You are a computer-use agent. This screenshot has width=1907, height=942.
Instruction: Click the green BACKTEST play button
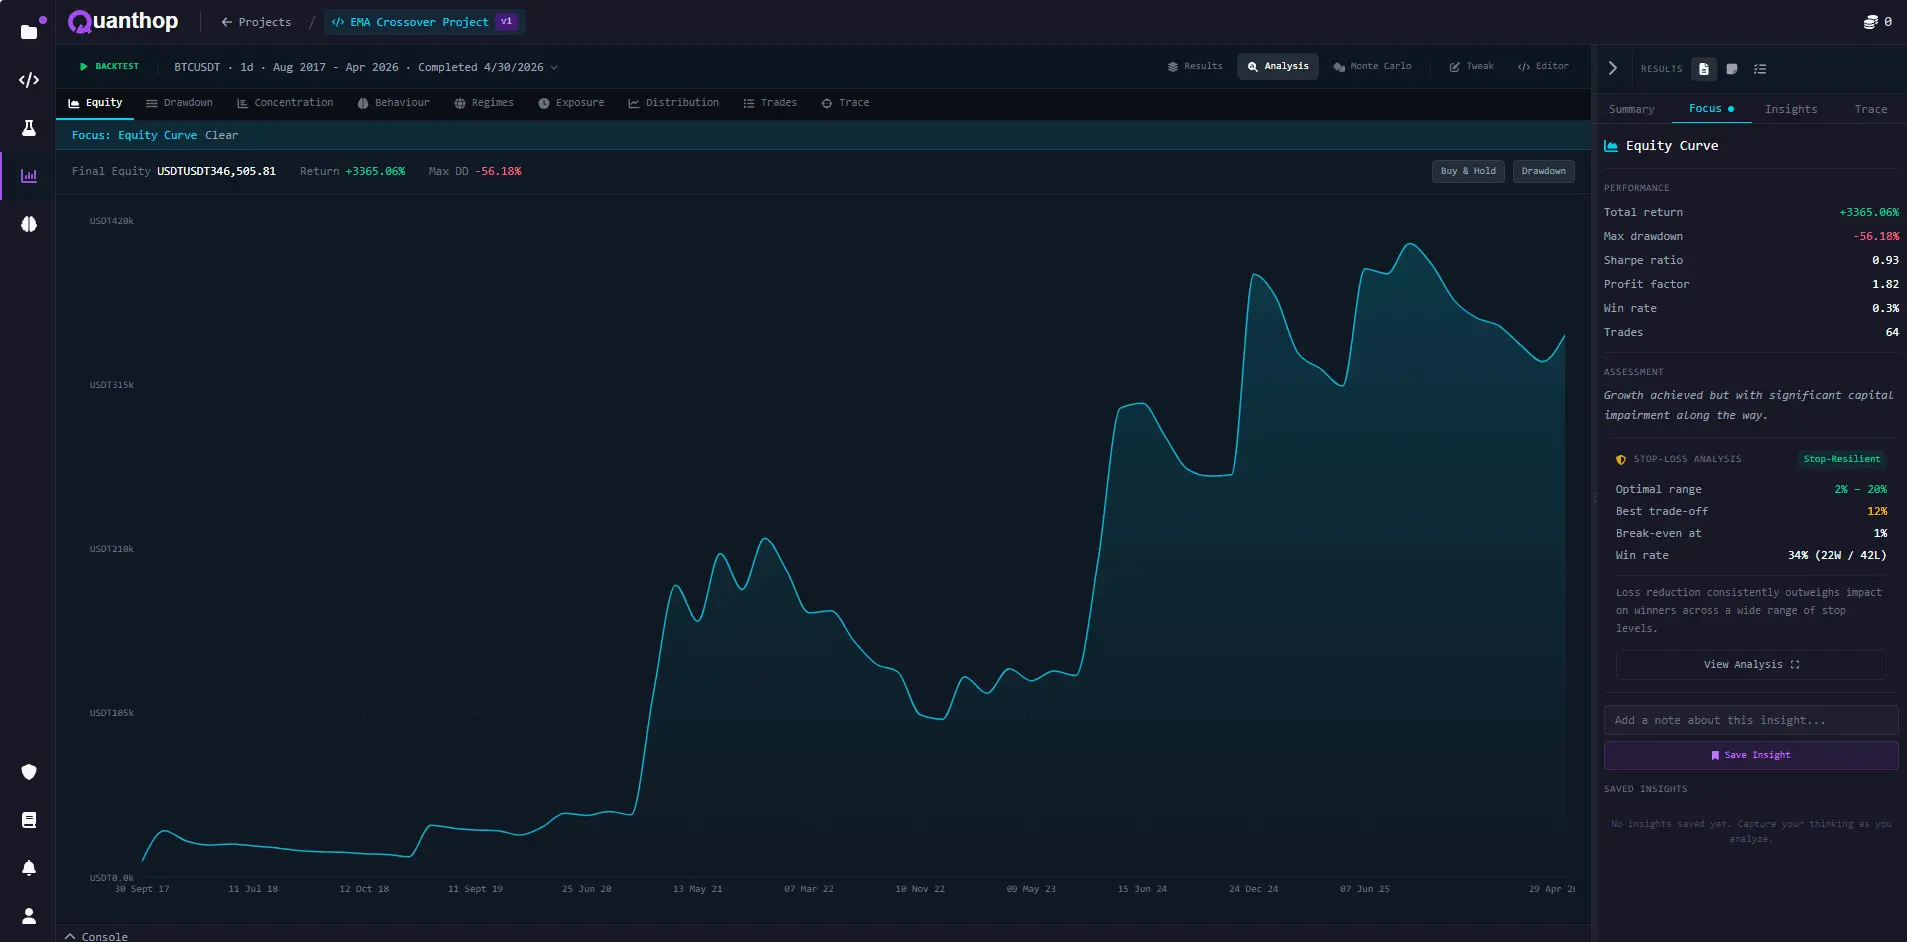pyautogui.click(x=109, y=66)
